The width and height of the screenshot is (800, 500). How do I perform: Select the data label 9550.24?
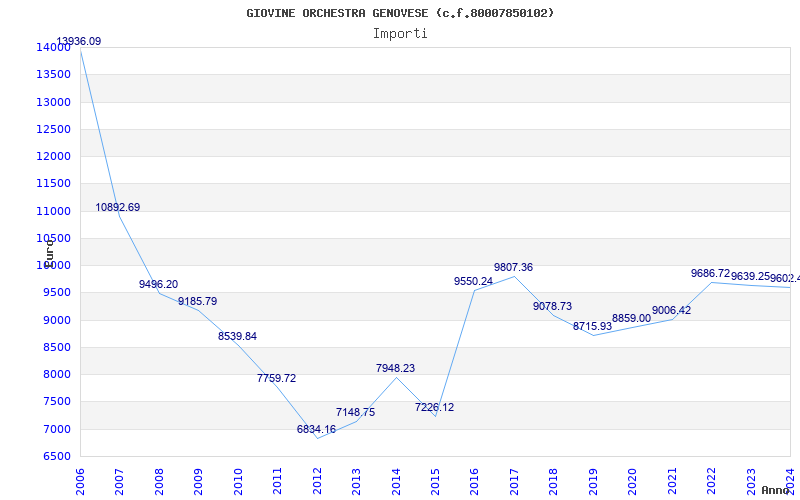click(x=473, y=281)
